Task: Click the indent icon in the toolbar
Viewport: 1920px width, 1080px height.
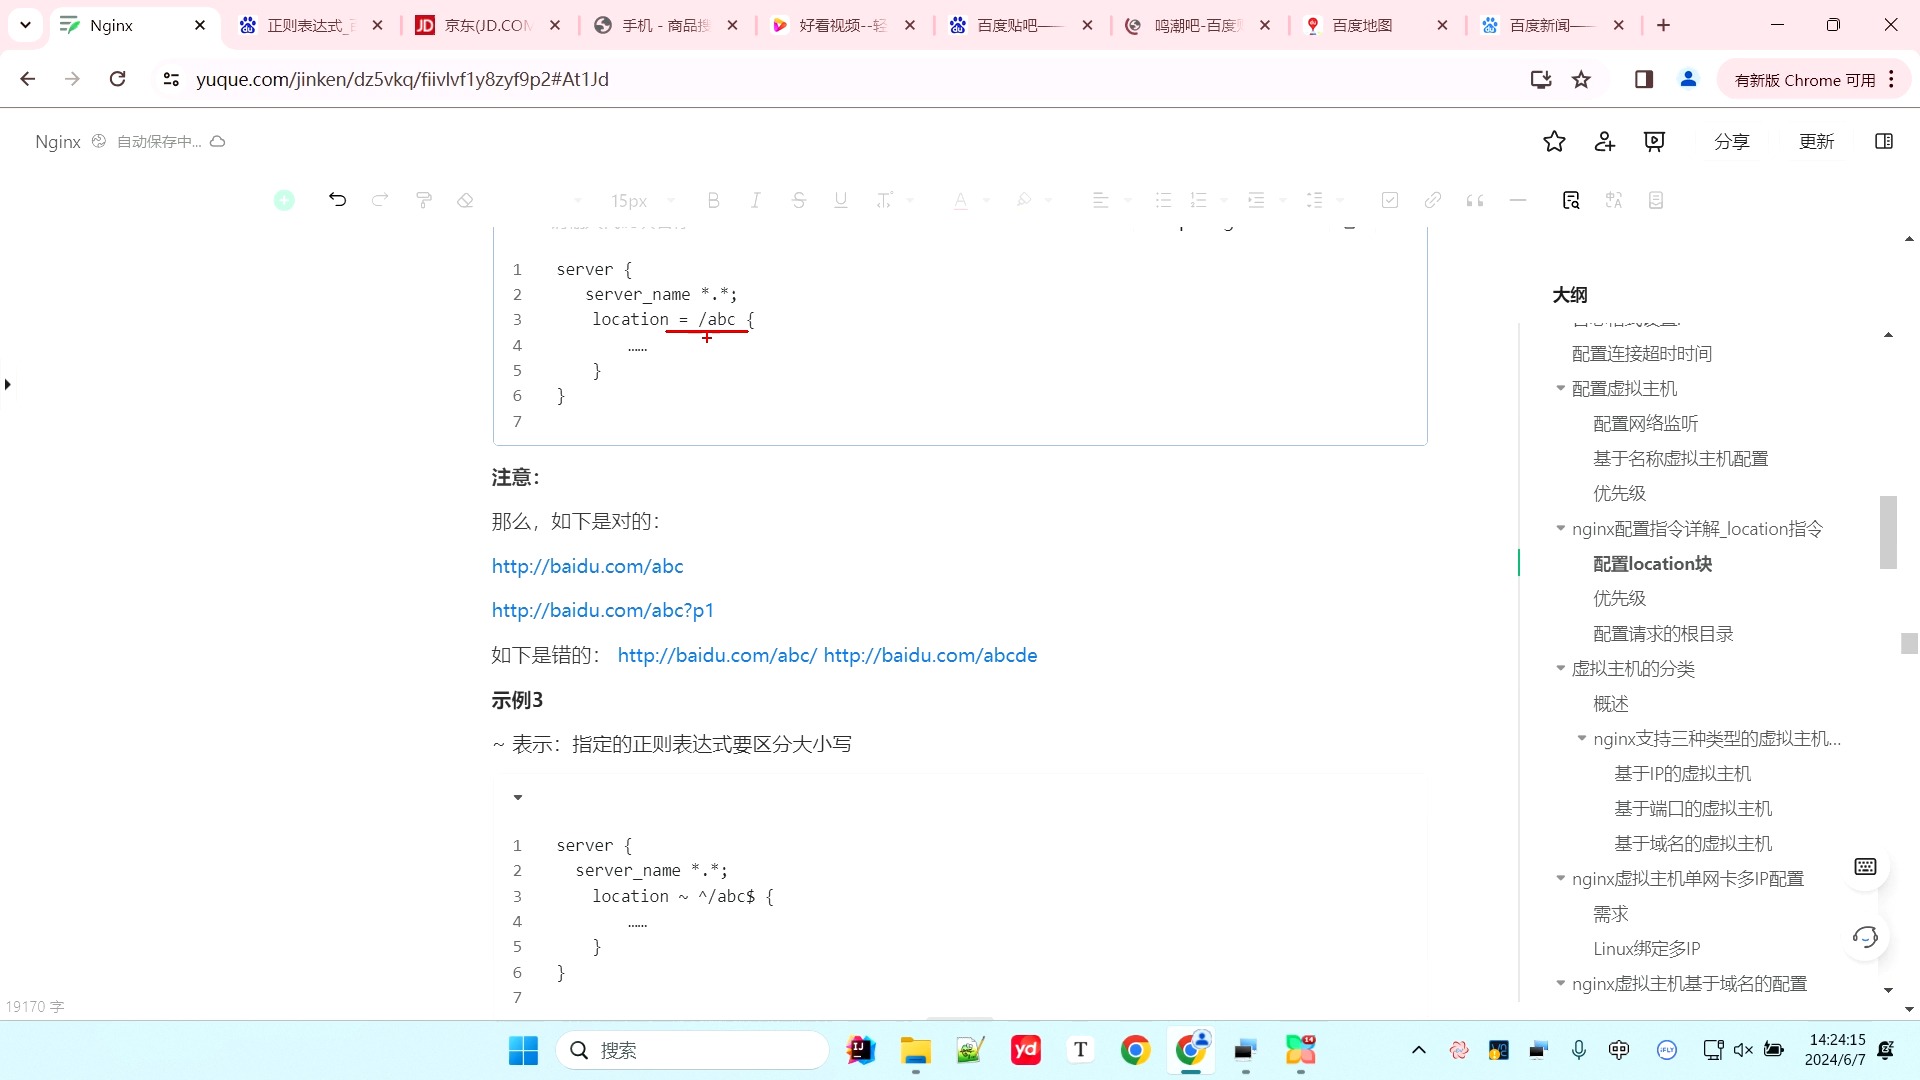Action: [1256, 200]
